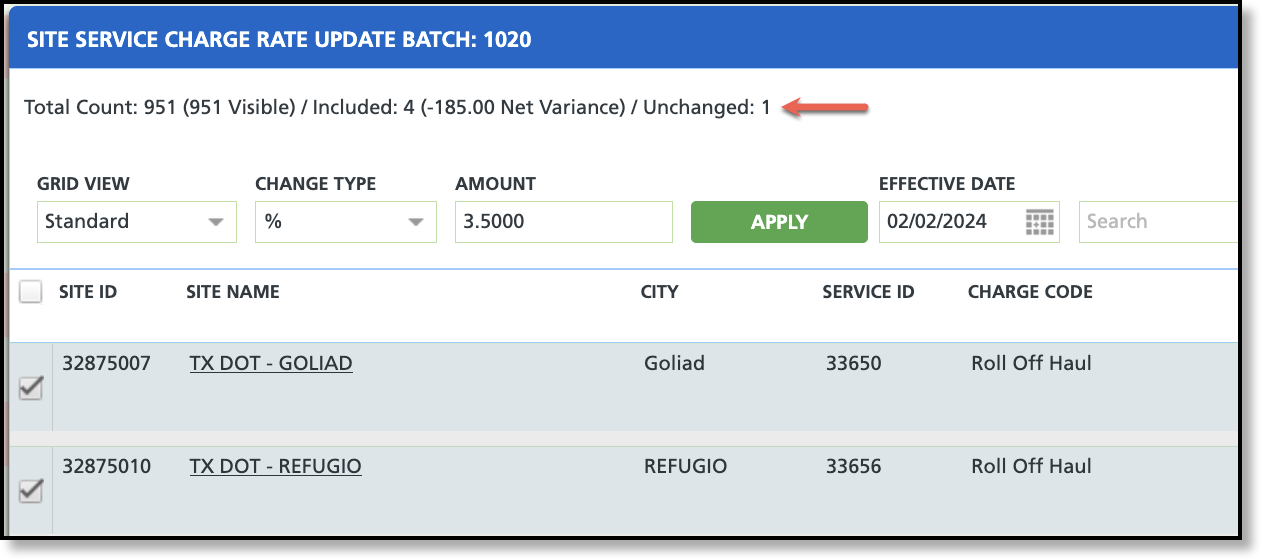Select service ID 33650 cell
Viewport: 1262px width, 560px height.
click(854, 363)
